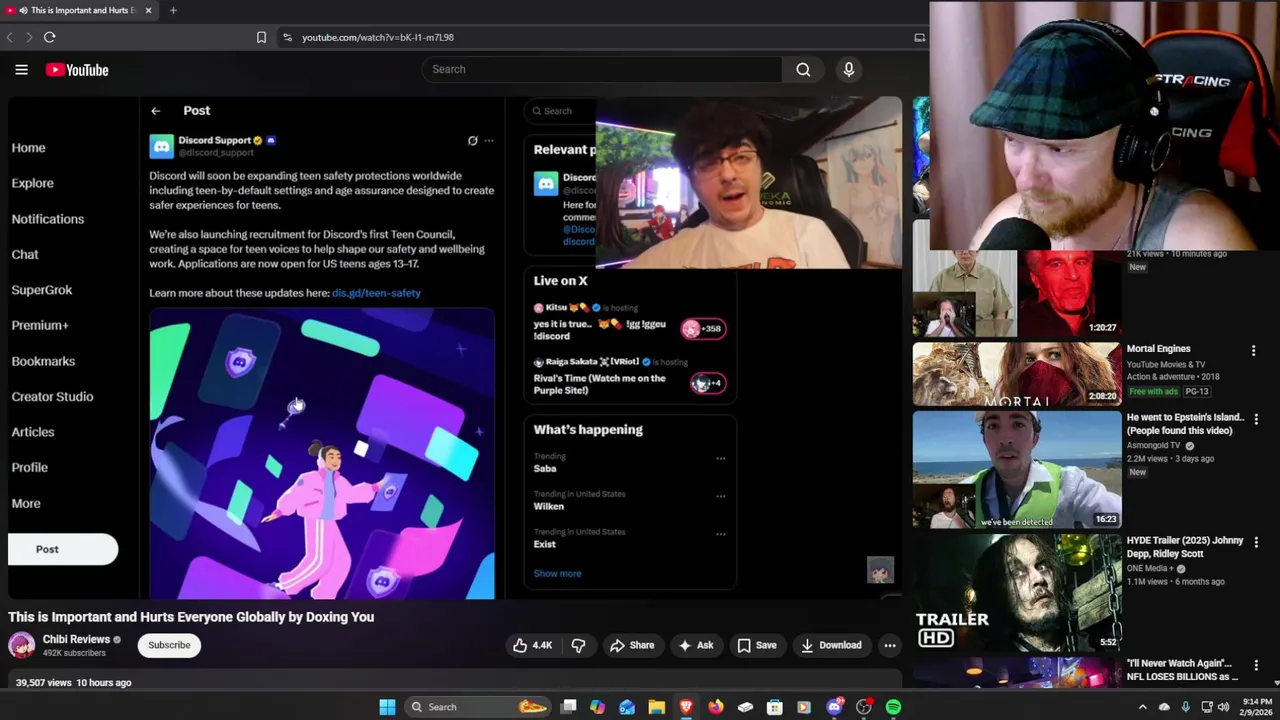Go back with the browser back arrow
This screenshot has width=1280, height=720.
(x=10, y=37)
